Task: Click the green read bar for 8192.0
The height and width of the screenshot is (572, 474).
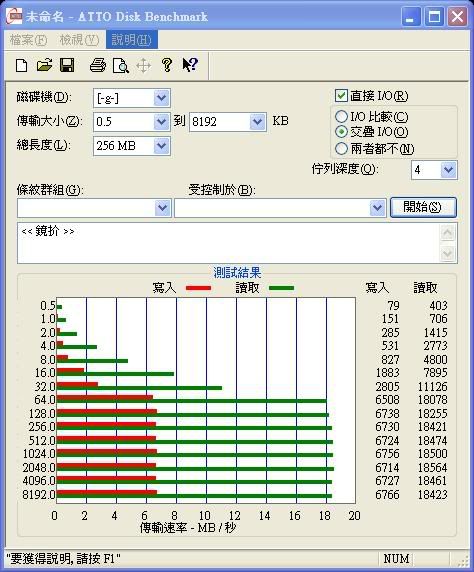Action: (x=194, y=496)
